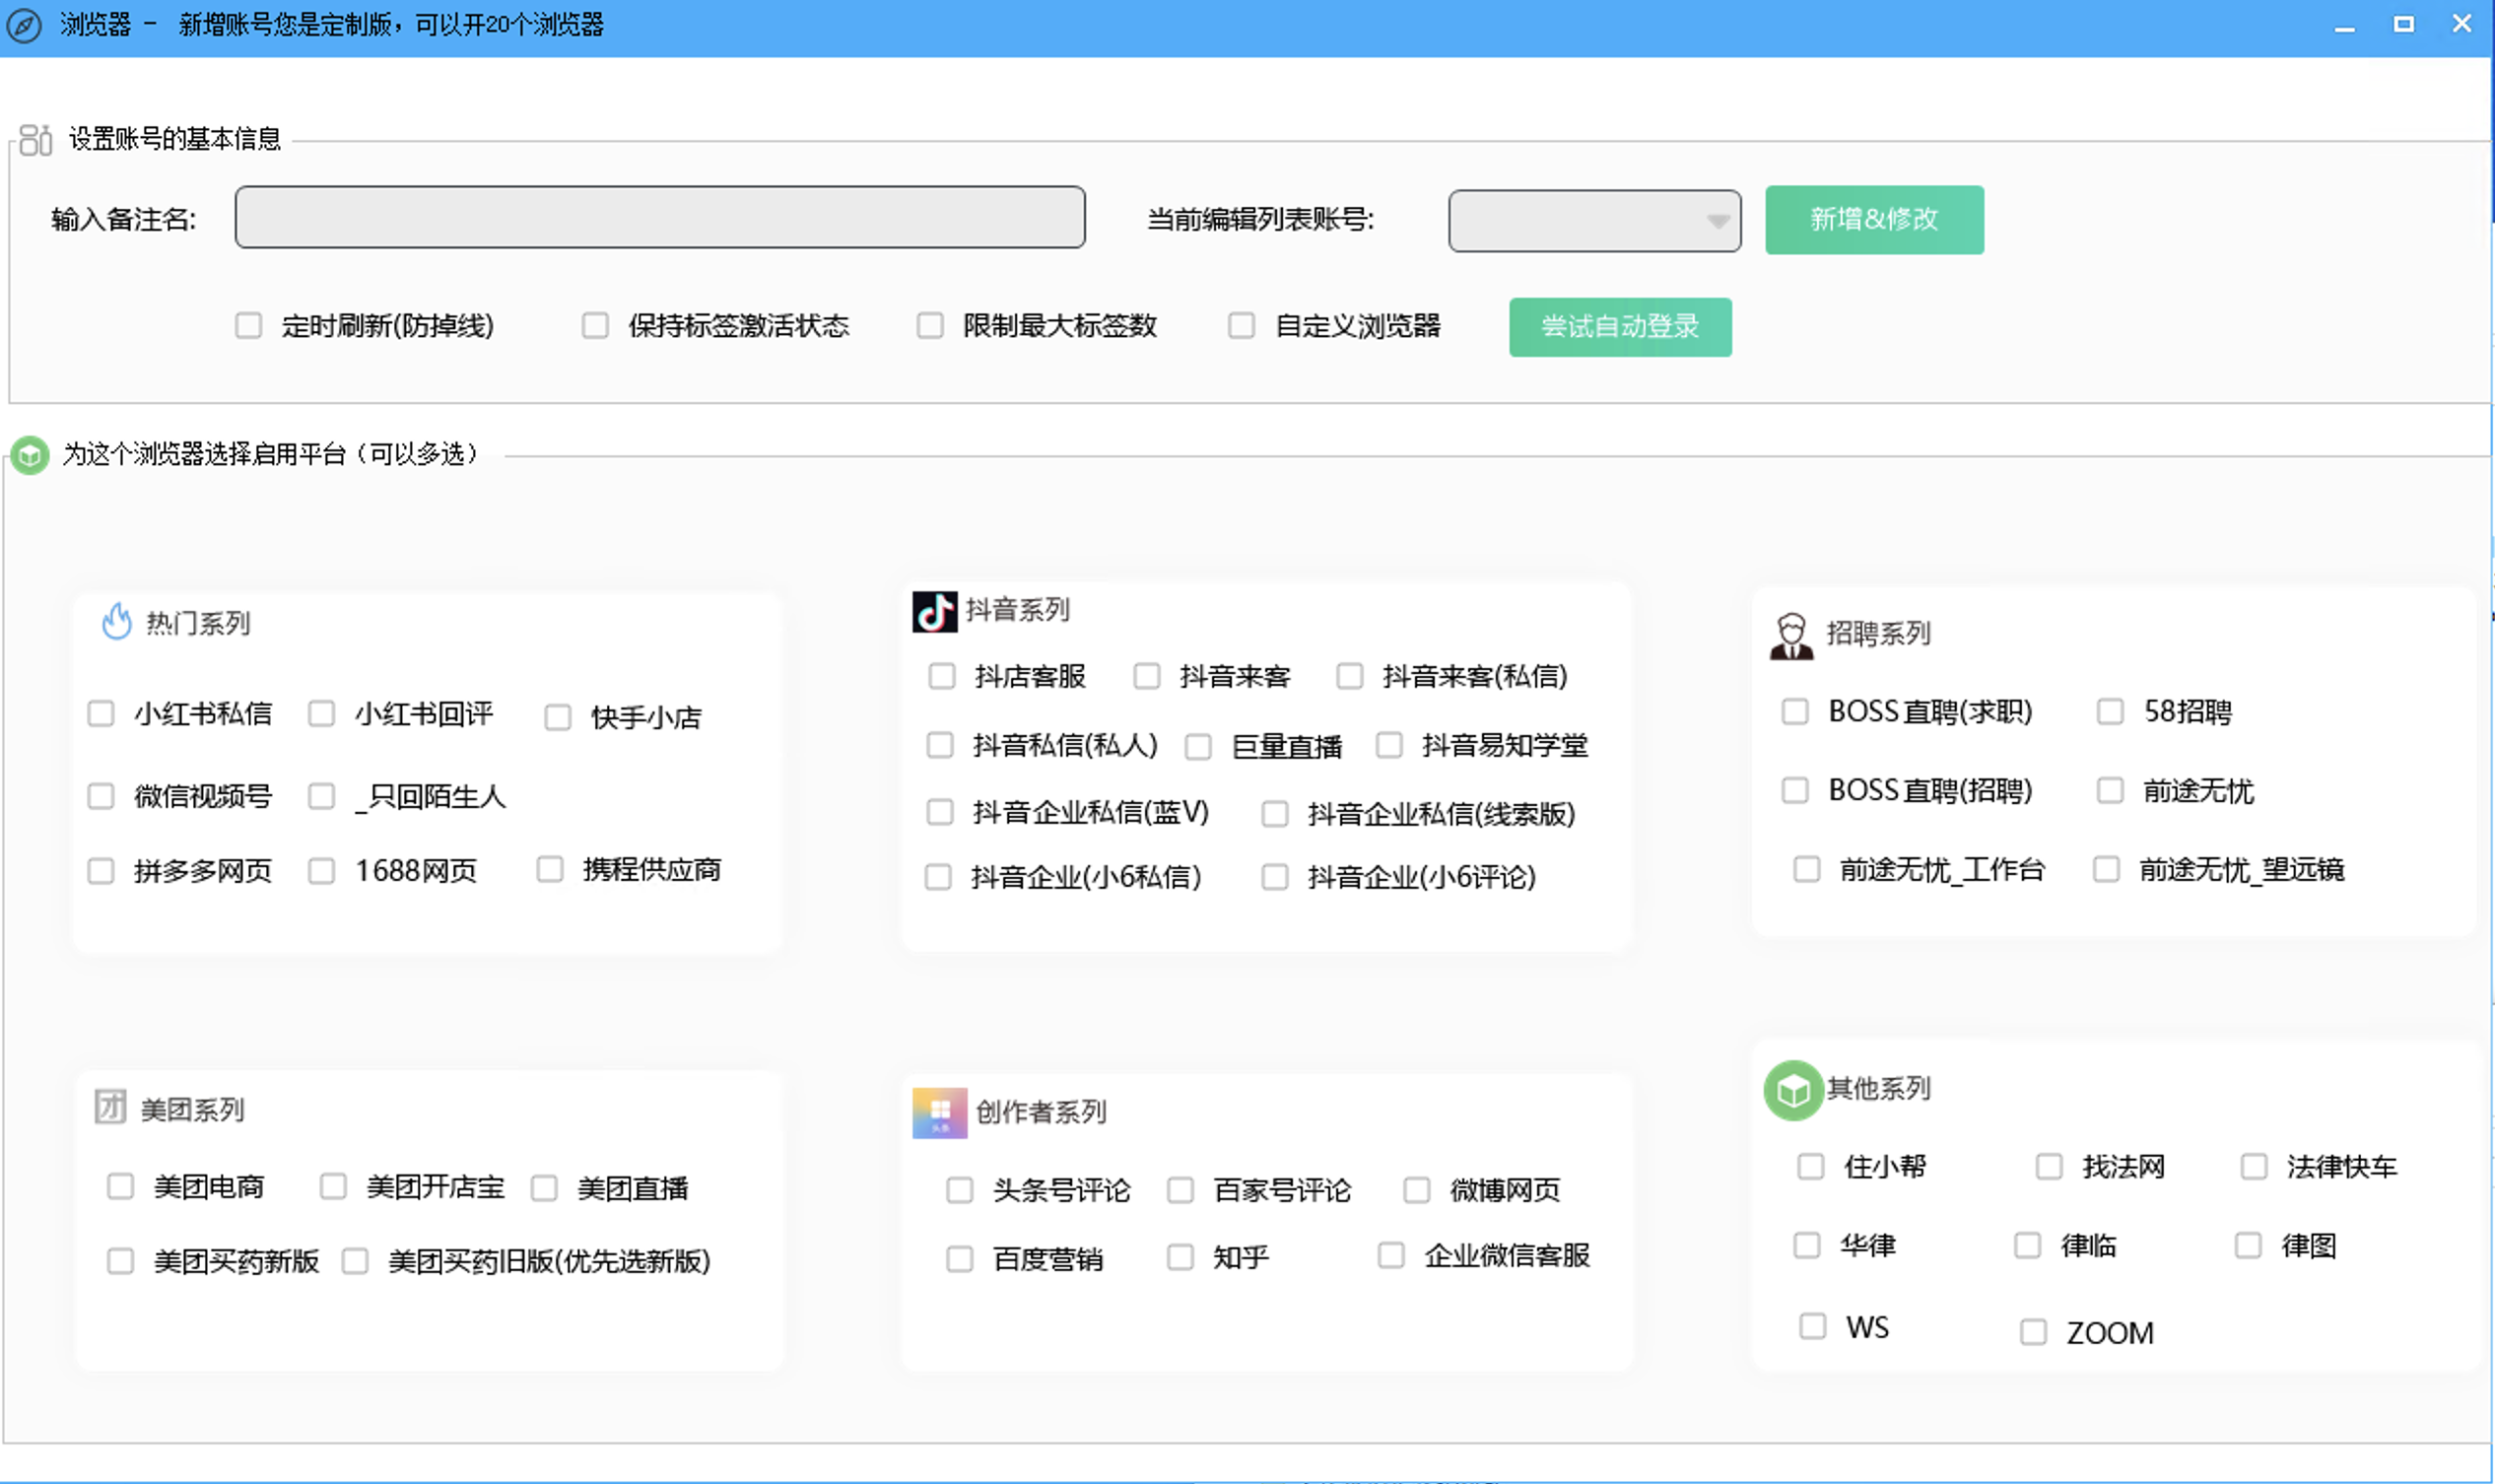Check the 抖音易知学堂 checkbox
2495x1484 pixels.
coord(1390,746)
